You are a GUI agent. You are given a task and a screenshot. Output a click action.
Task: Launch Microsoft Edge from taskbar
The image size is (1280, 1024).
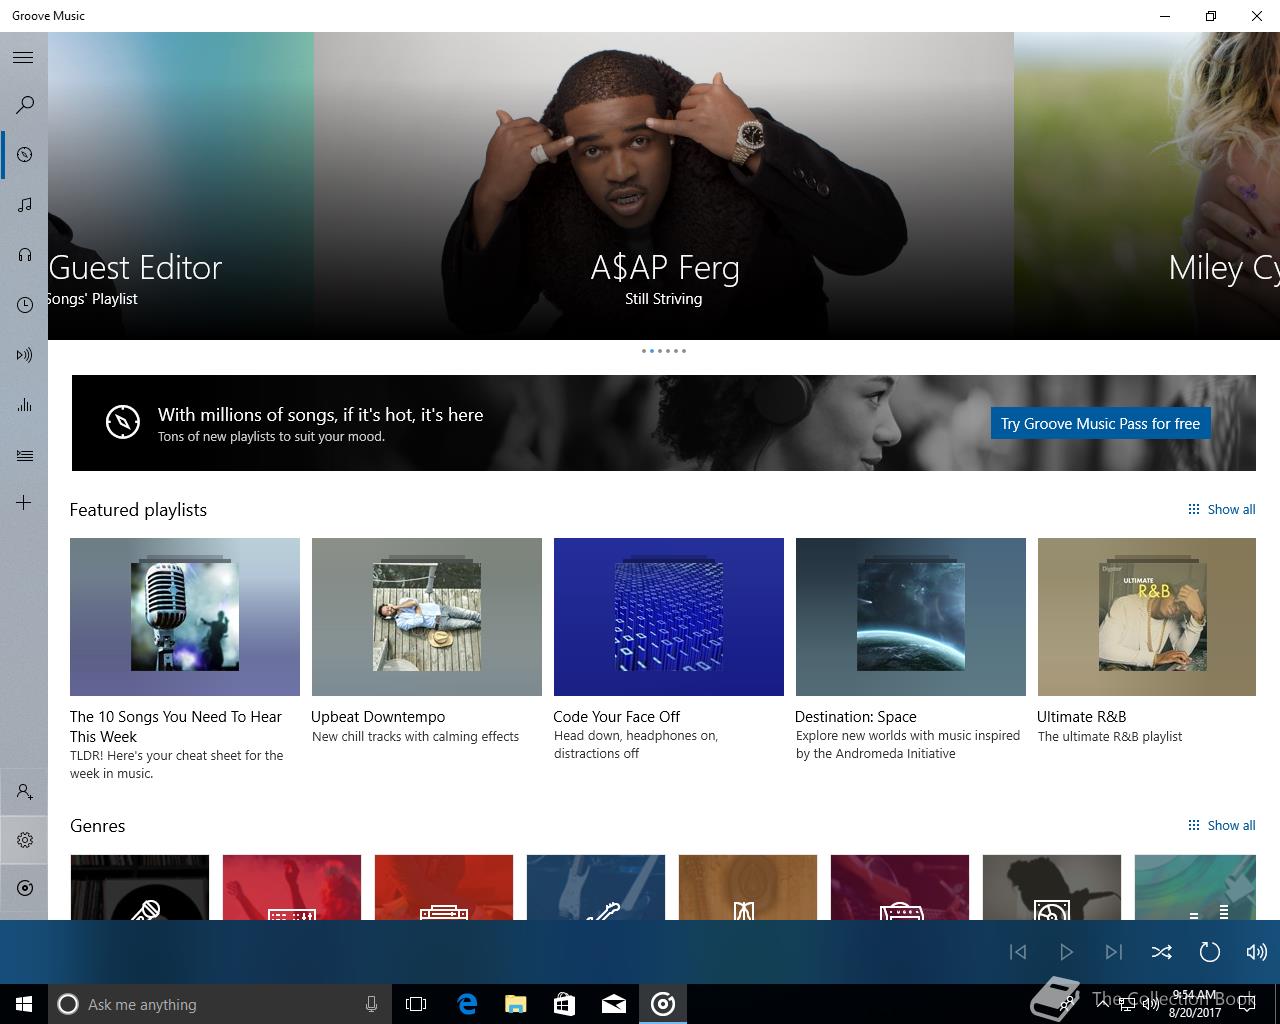coord(467,1004)
